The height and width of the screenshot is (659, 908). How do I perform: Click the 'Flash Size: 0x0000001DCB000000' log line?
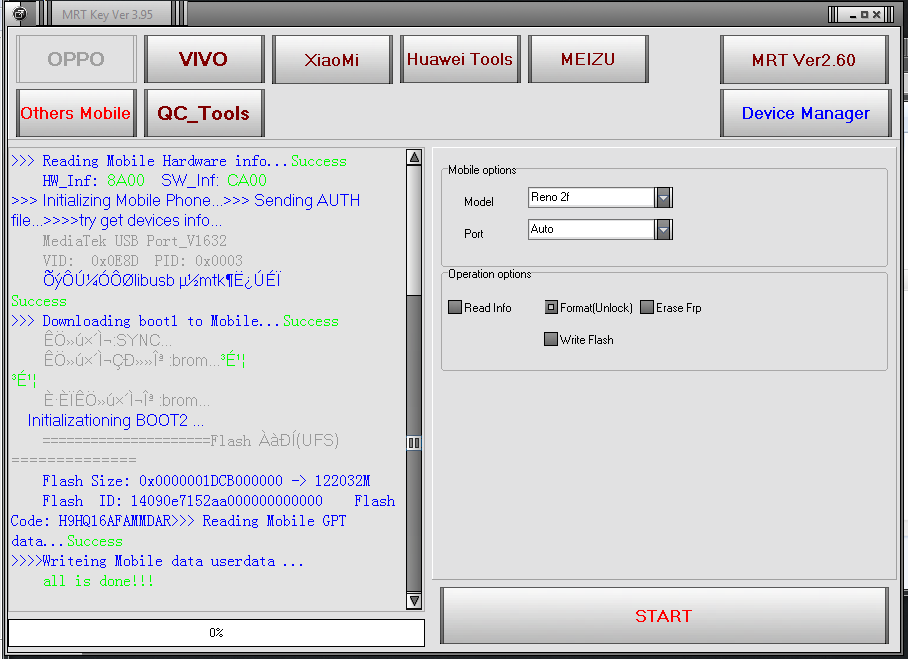coord(206,481)
